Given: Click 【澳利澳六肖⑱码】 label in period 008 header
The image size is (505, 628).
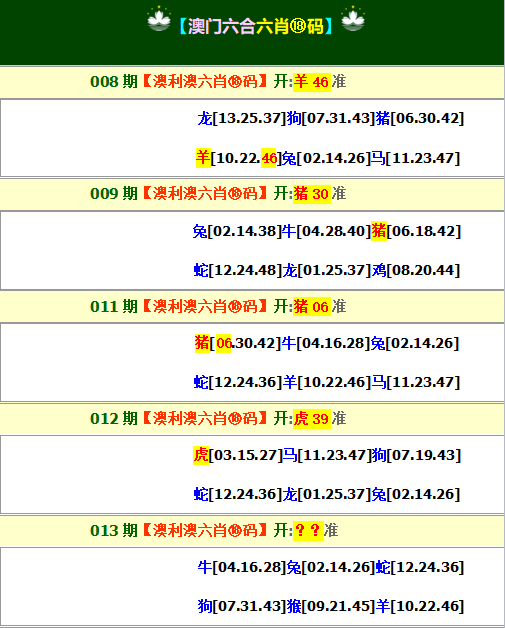Looking at the screenshot, I should [x=205, y=82].
